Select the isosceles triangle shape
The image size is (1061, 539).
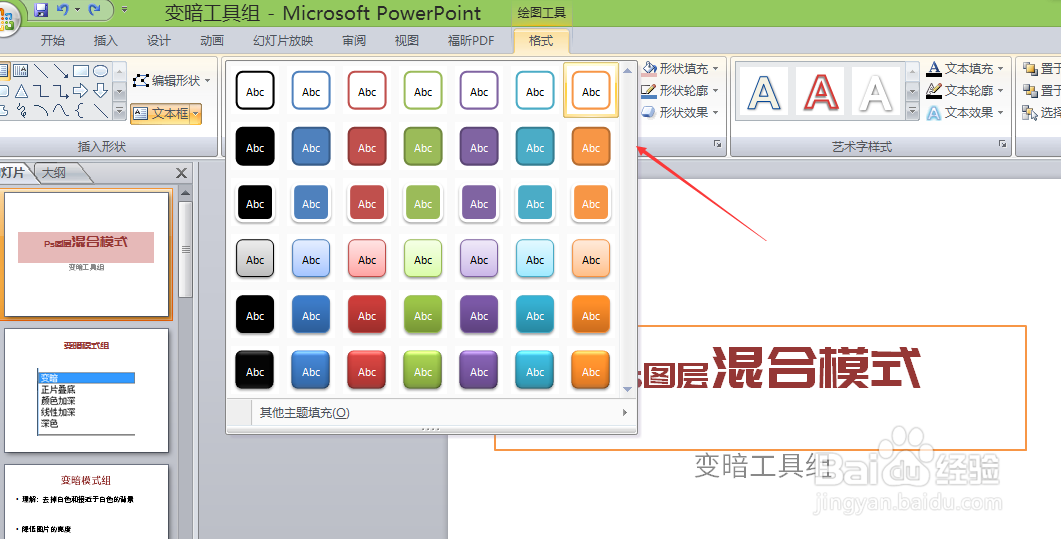[x=21, y=91]
